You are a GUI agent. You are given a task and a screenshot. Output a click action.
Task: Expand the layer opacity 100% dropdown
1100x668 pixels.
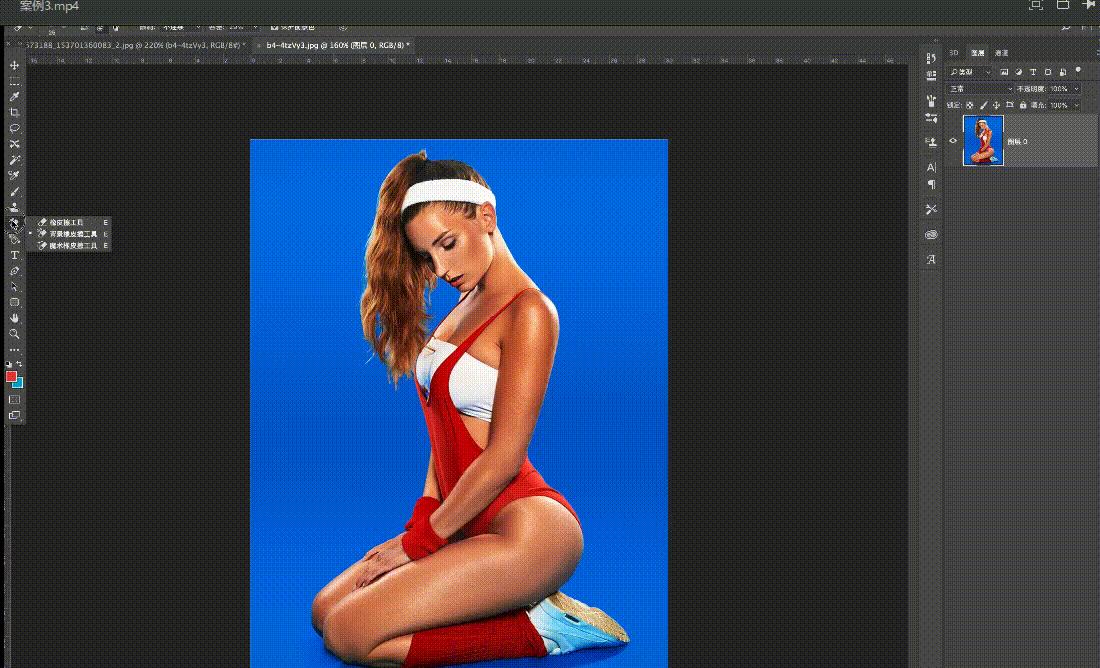[1075, 89]
